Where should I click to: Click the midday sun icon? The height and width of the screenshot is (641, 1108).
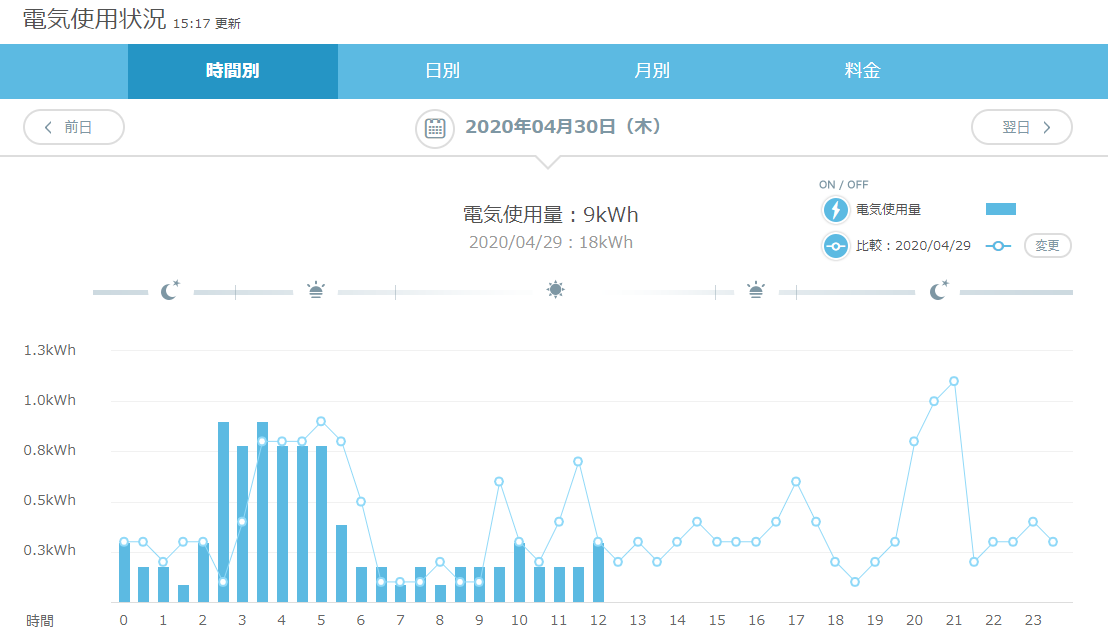click(555, 290)
